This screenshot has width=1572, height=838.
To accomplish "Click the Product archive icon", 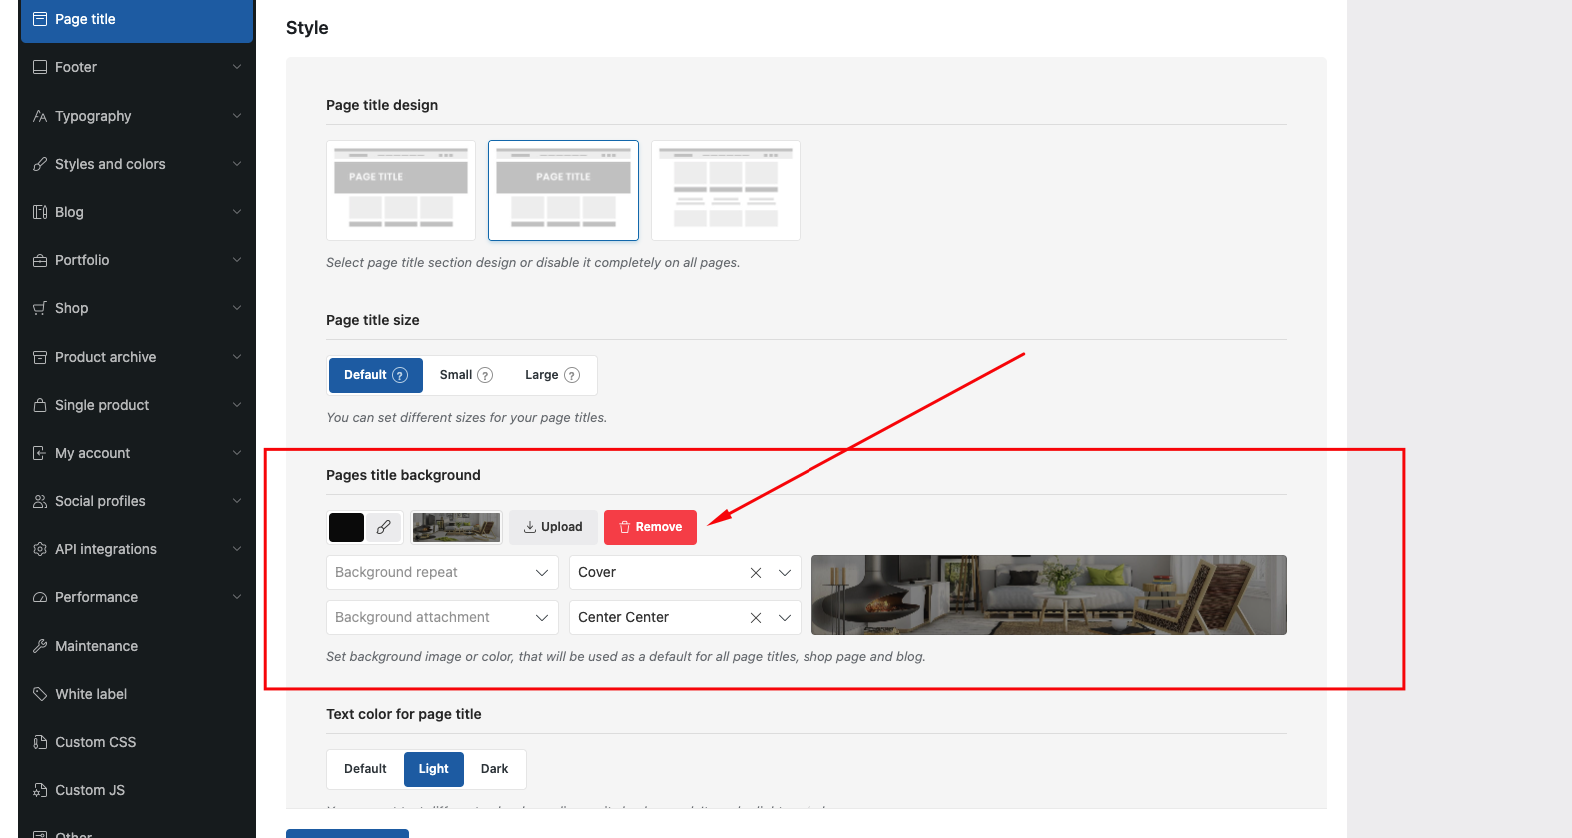I will [x=40, y=357].
